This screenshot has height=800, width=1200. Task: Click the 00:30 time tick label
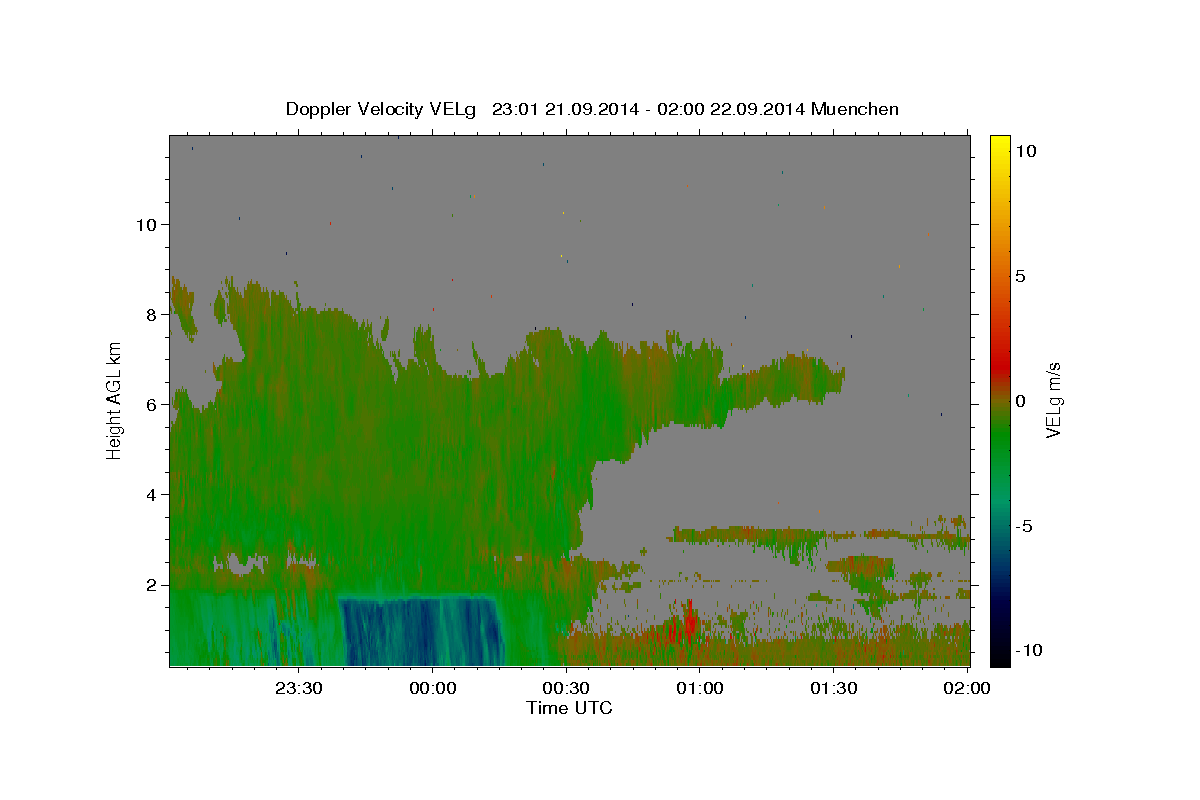point(566,688)
